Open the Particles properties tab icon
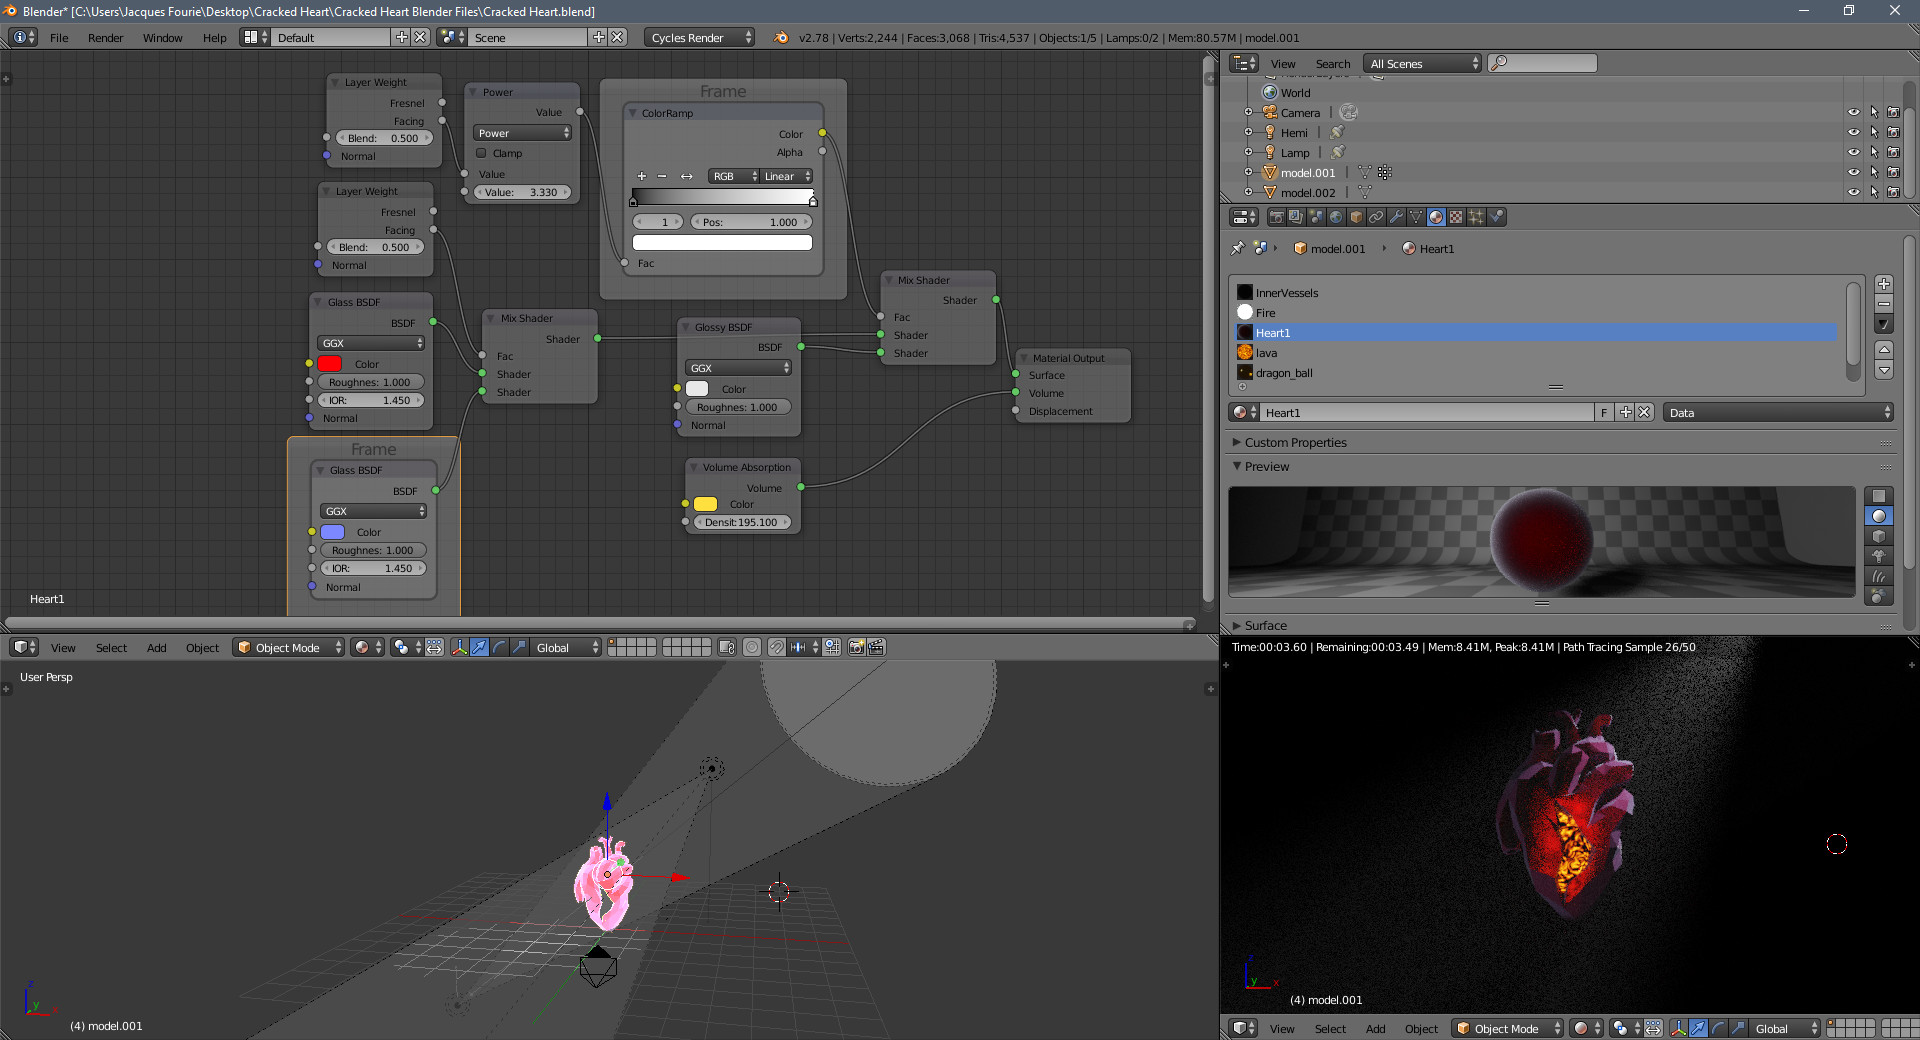Image resolution: width=1920 pixels, height=1040 pixels. coord(1476,217)
